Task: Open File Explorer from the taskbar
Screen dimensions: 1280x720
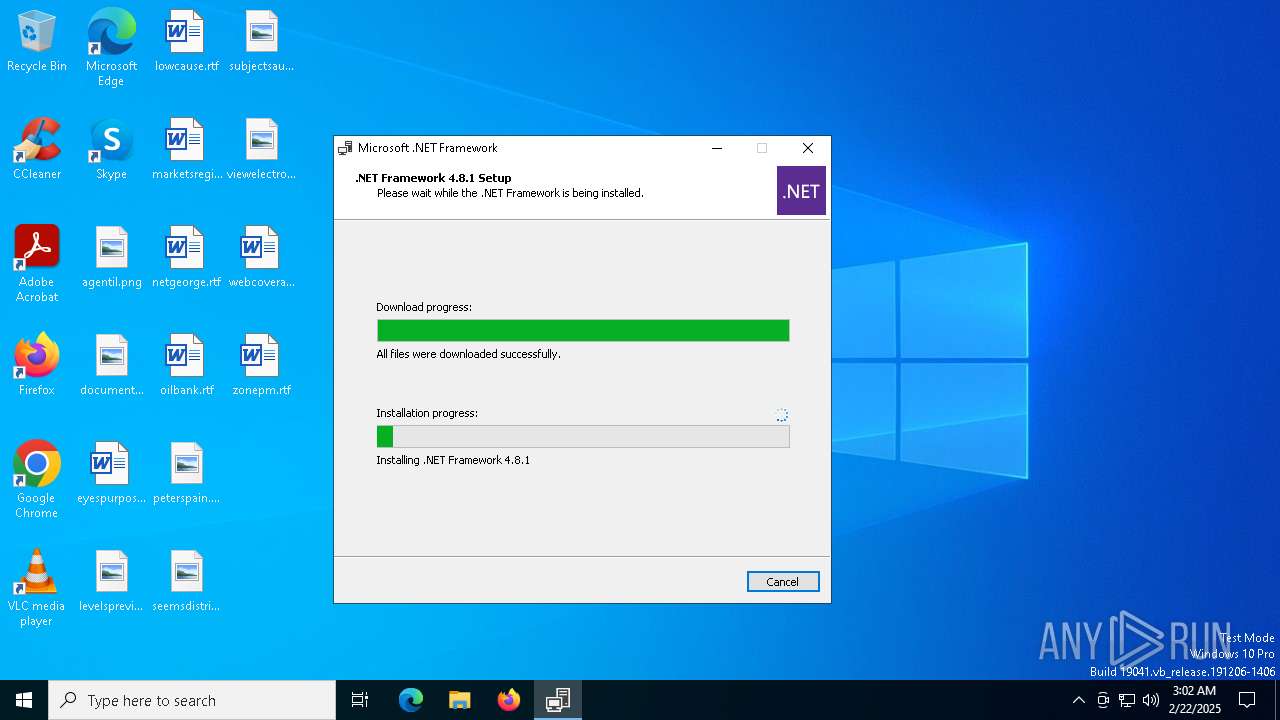Action: (460, 700)
